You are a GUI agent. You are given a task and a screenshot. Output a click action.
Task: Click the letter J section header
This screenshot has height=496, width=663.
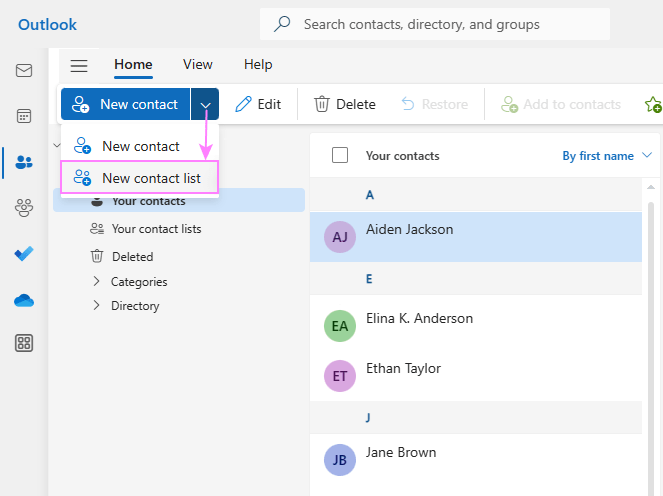[476, 418]
